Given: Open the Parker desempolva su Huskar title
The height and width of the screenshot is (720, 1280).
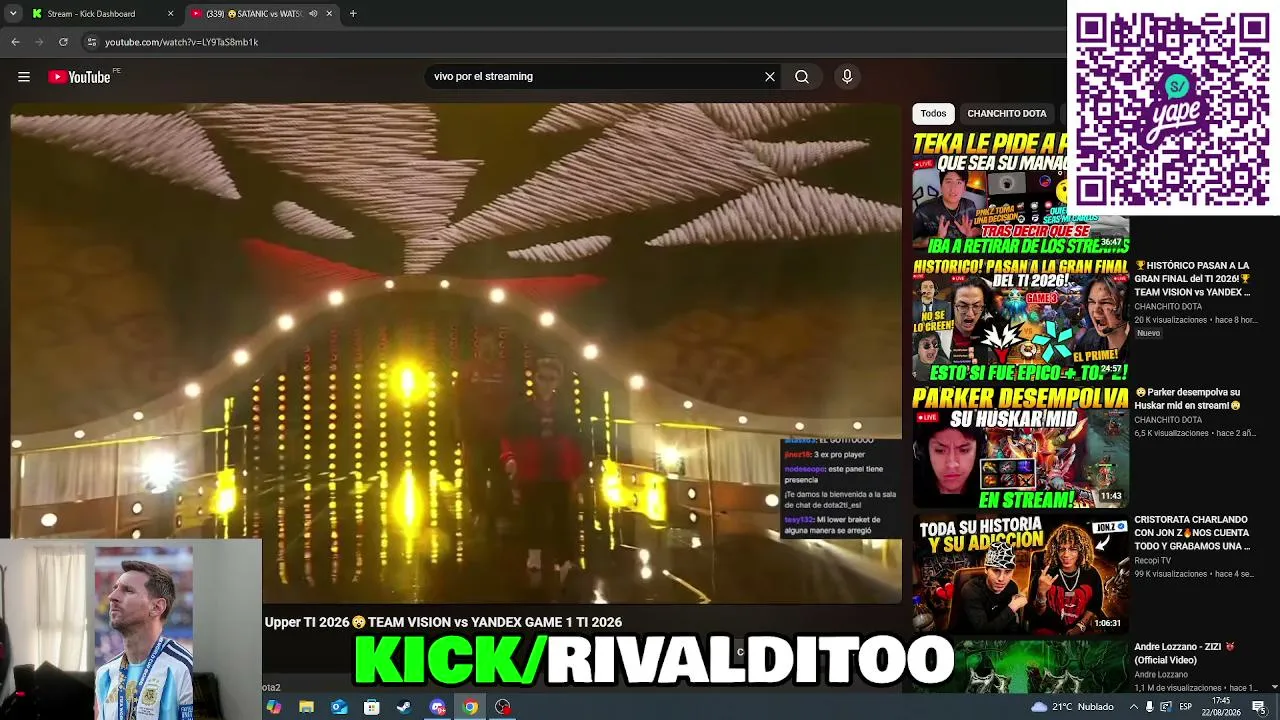Looking at the screenshot, I should point(1188,399).
